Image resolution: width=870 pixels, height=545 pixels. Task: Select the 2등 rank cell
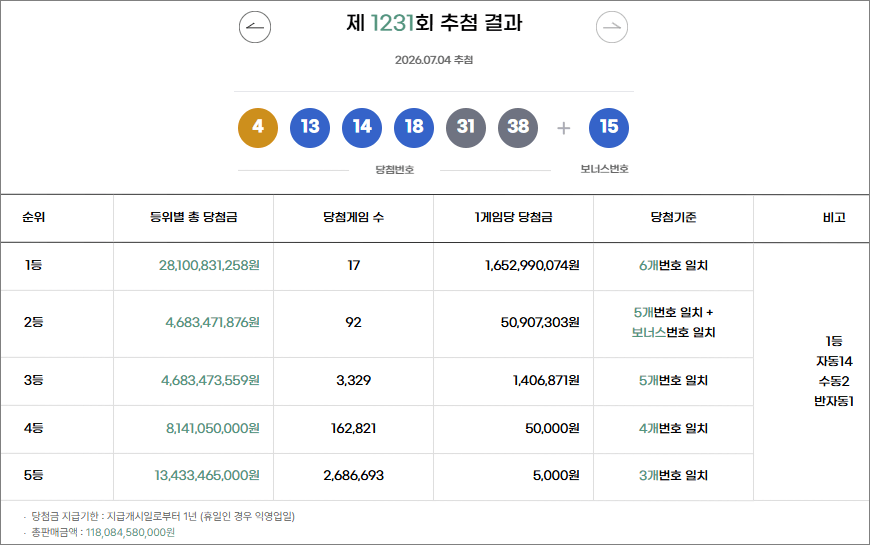pos(33,322)
